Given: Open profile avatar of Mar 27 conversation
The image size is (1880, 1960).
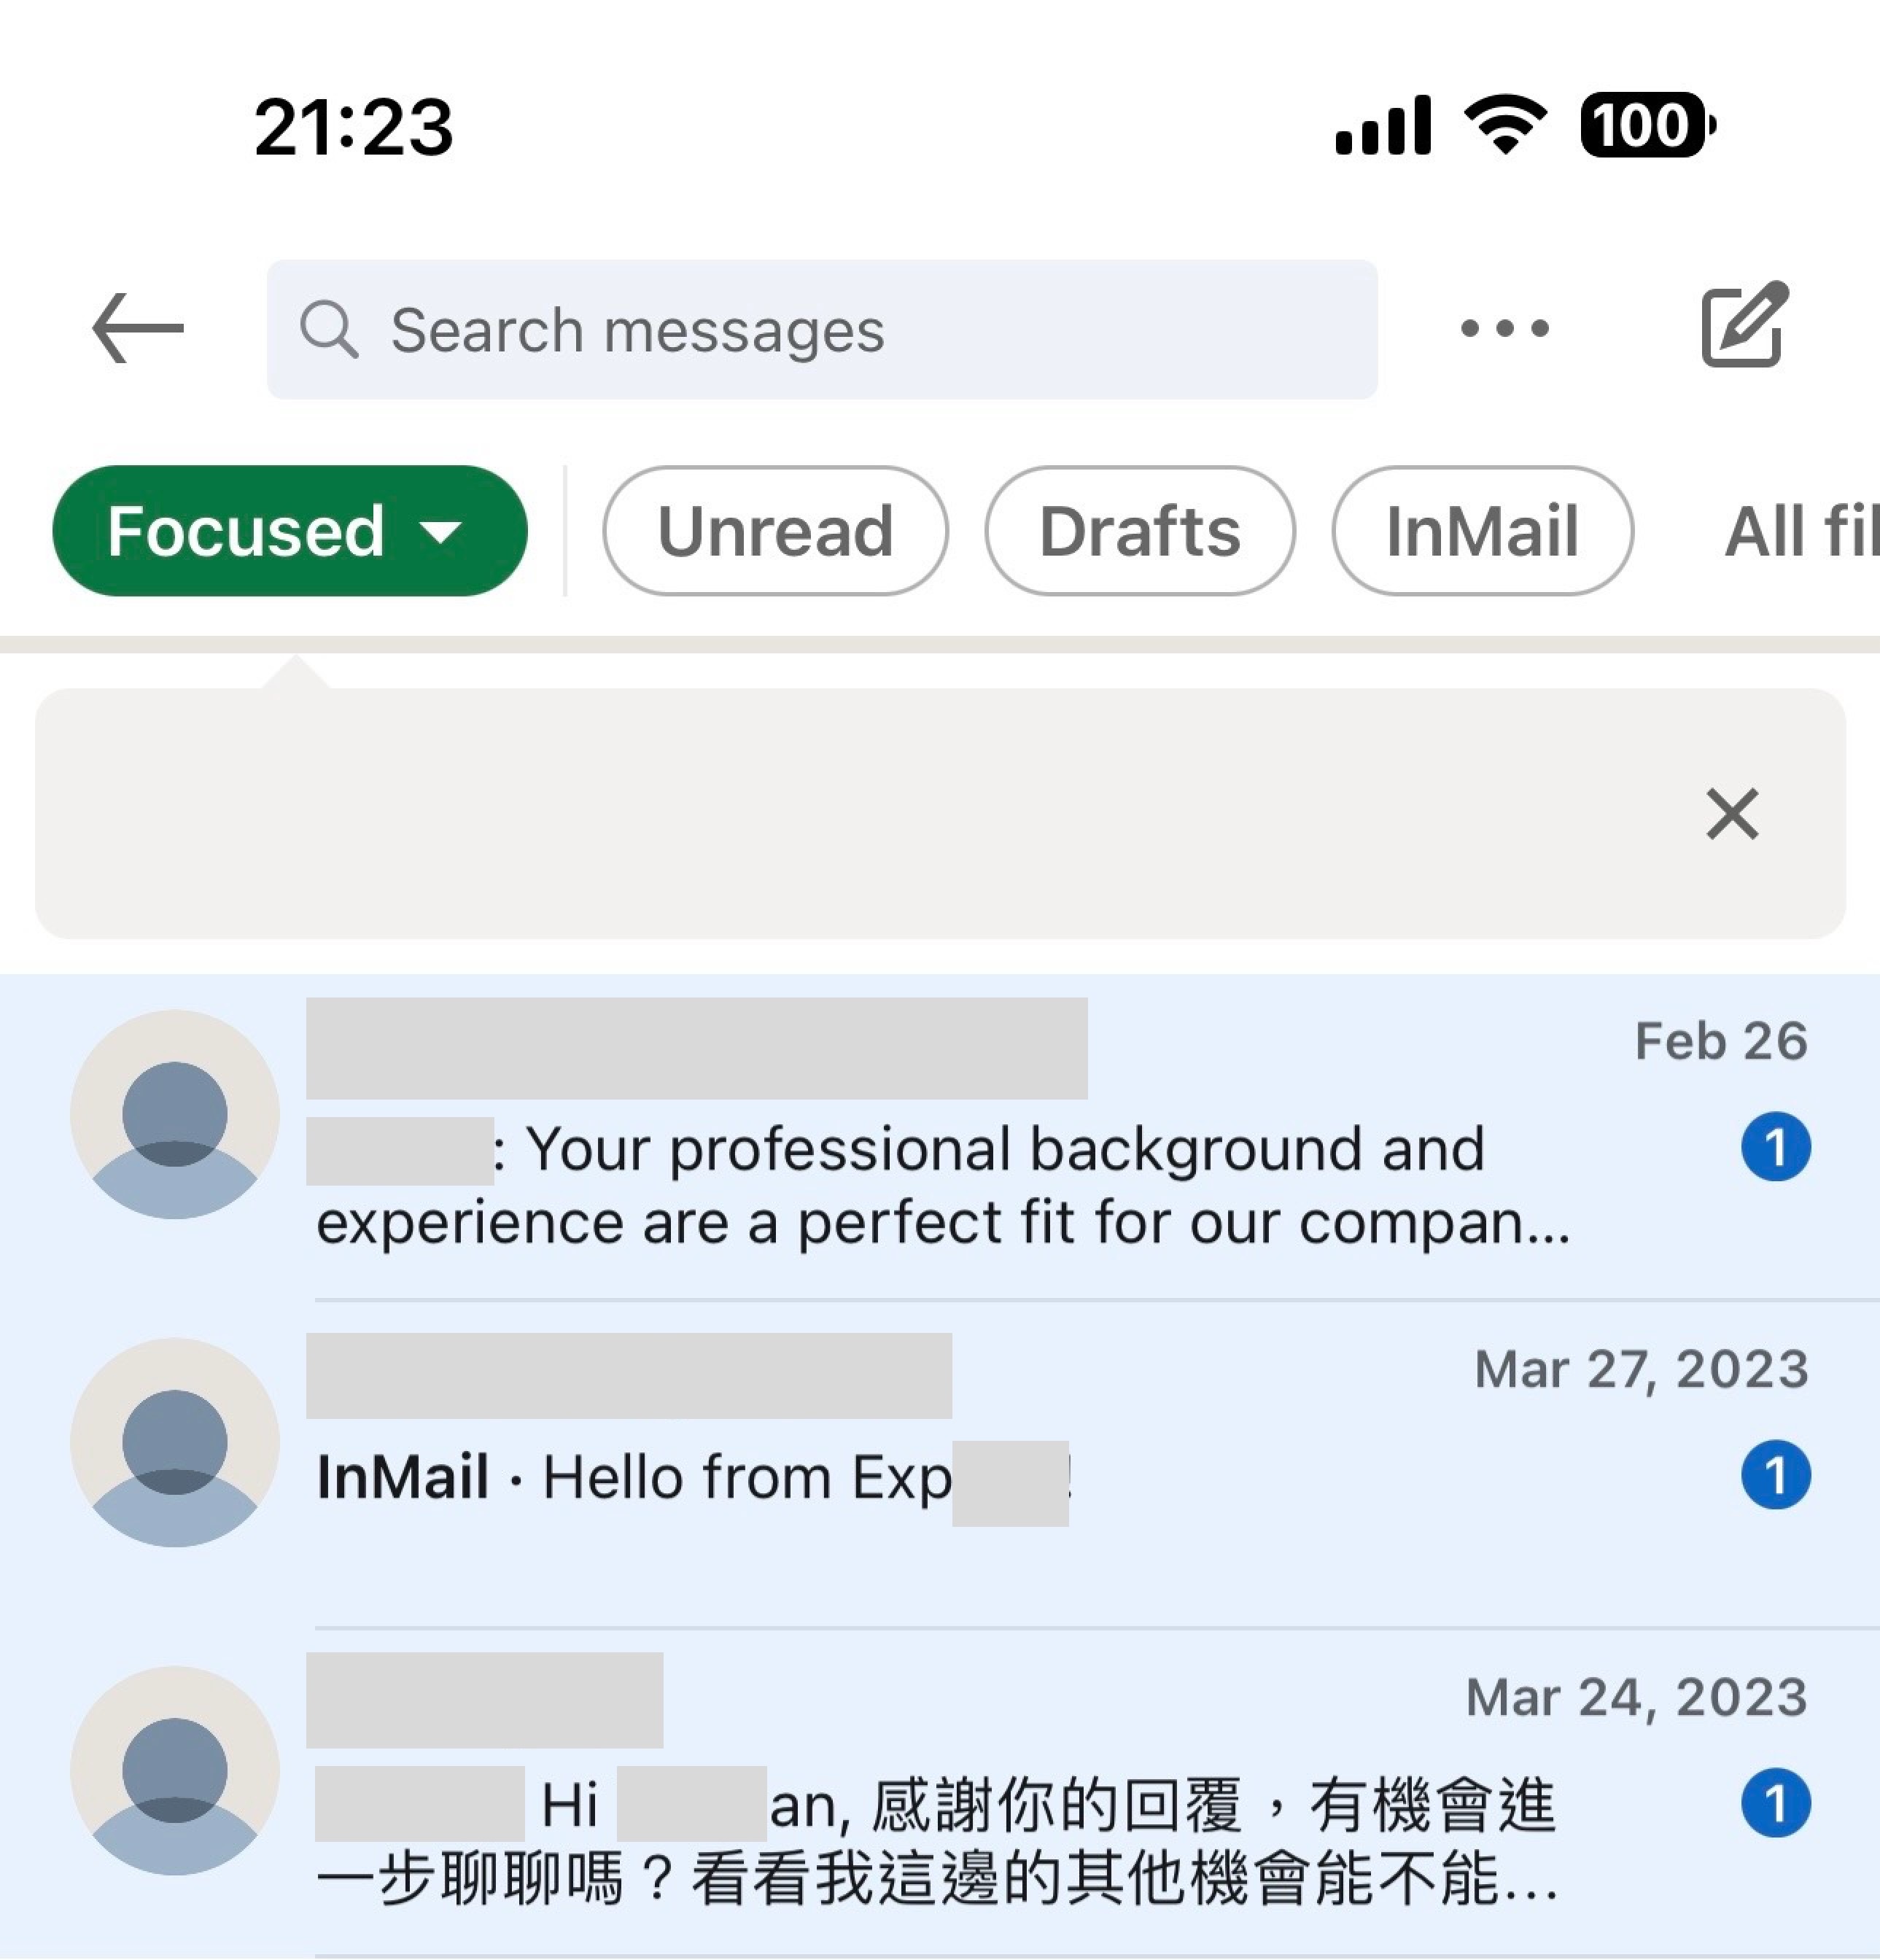Looking at the screenshot, I should pos(175,1442).
